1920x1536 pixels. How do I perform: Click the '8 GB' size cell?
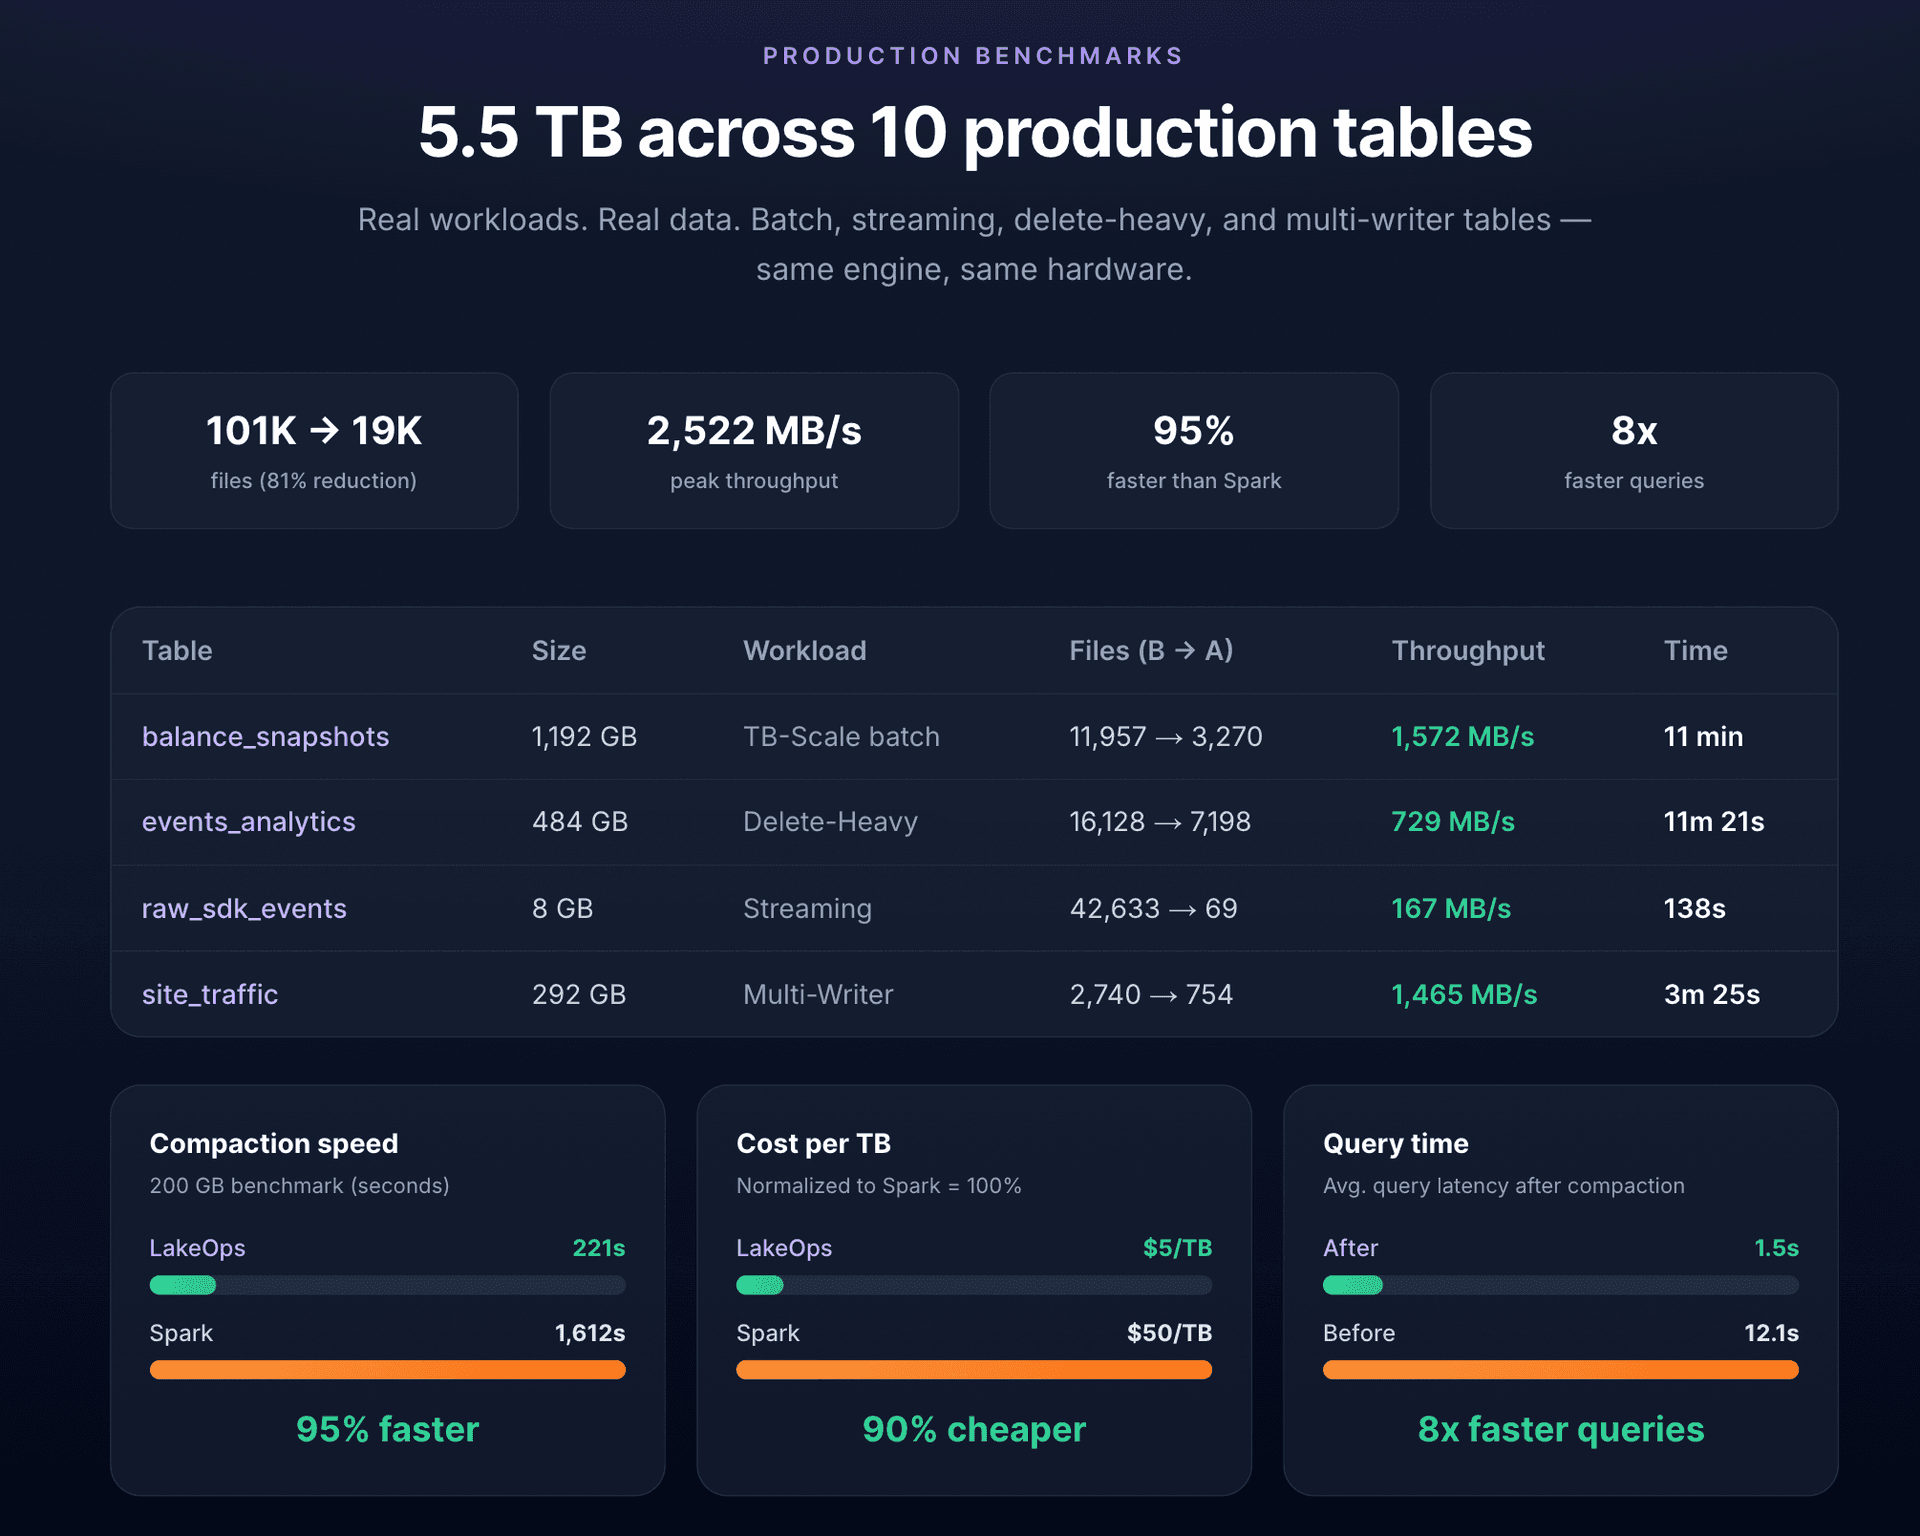pos(563,908)
